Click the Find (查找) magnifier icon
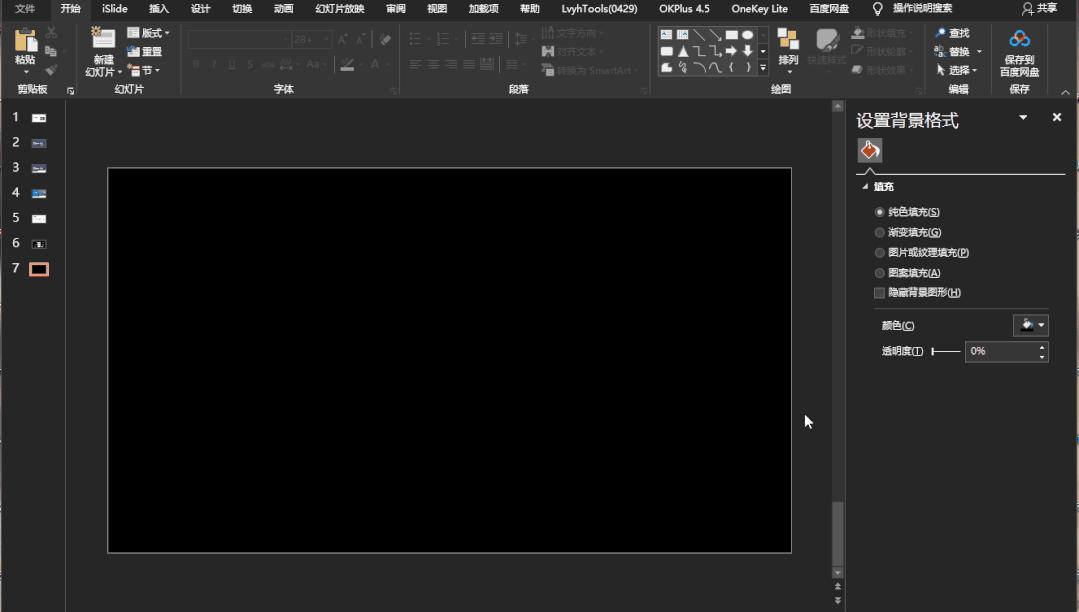1079x612 pixels. pyautogui.click(x=941, y=33)
